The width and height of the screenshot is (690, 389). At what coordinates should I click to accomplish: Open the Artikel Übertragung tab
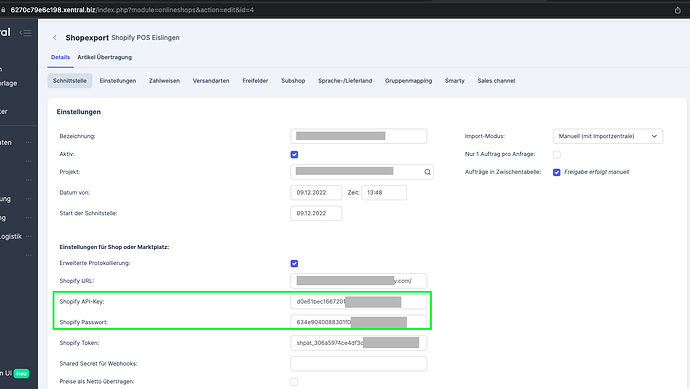[x=105, y=57]
